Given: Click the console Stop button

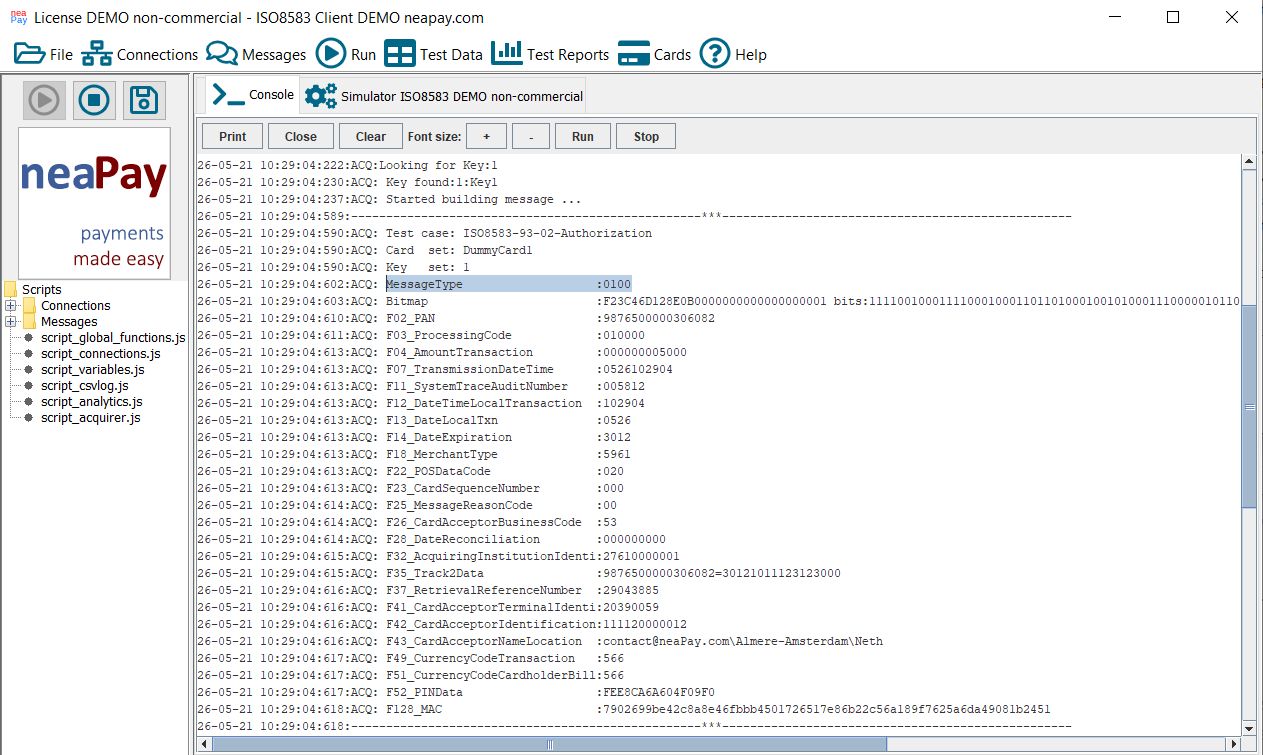Looking at the screenshot, I should tap(646, 136).
